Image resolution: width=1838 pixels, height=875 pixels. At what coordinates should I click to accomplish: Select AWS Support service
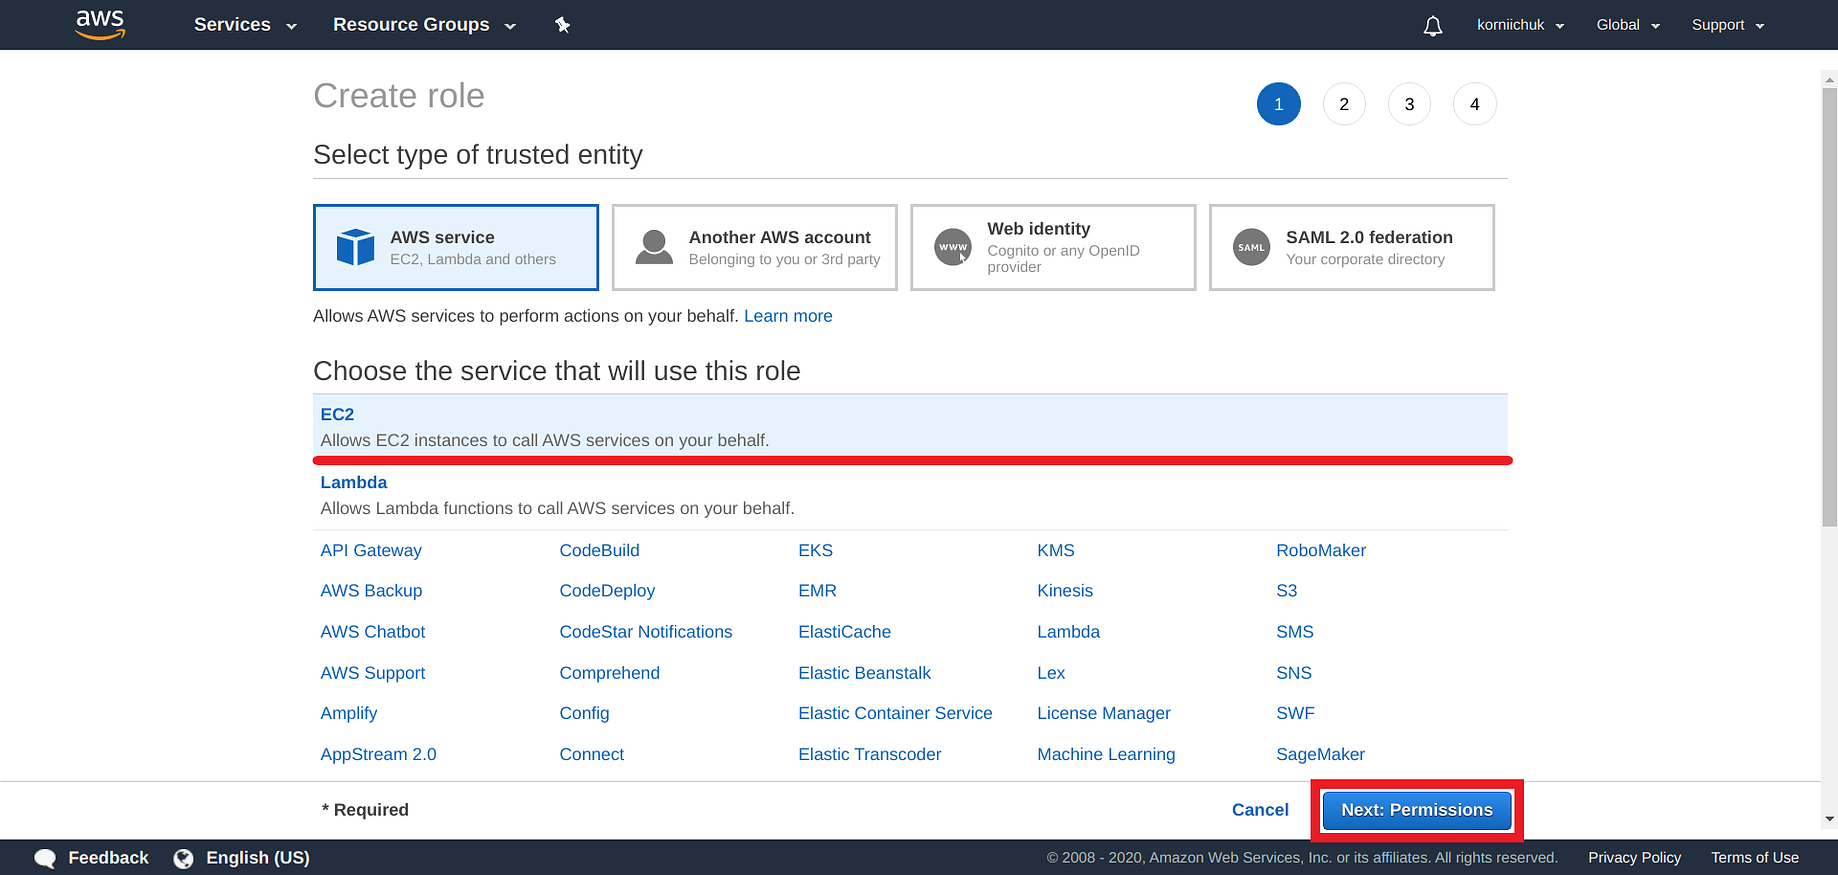click(372, 673)
